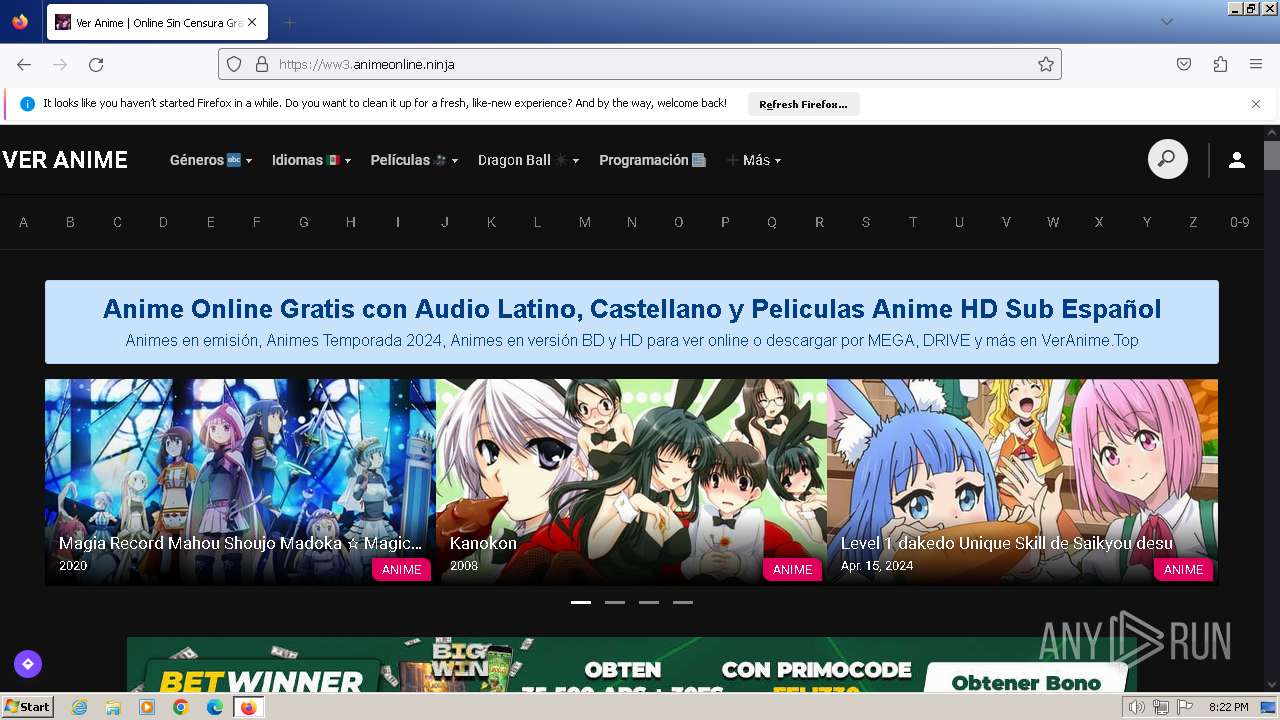Click the volume speaker tray icon

pos(1137,707)
